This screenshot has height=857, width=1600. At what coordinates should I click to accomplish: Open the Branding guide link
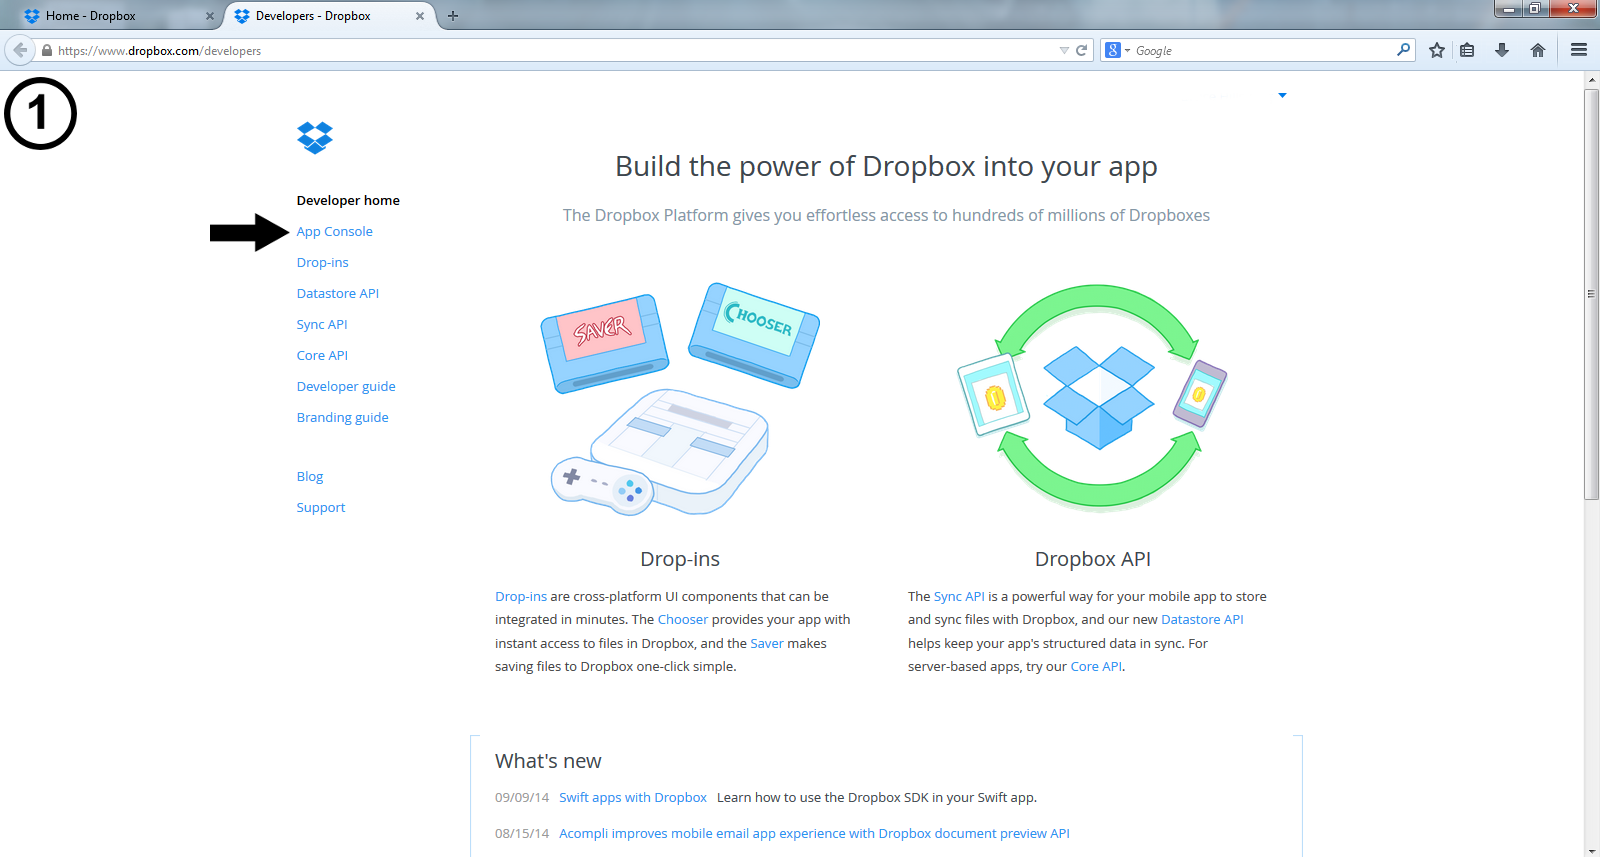(x=342, y=417)
